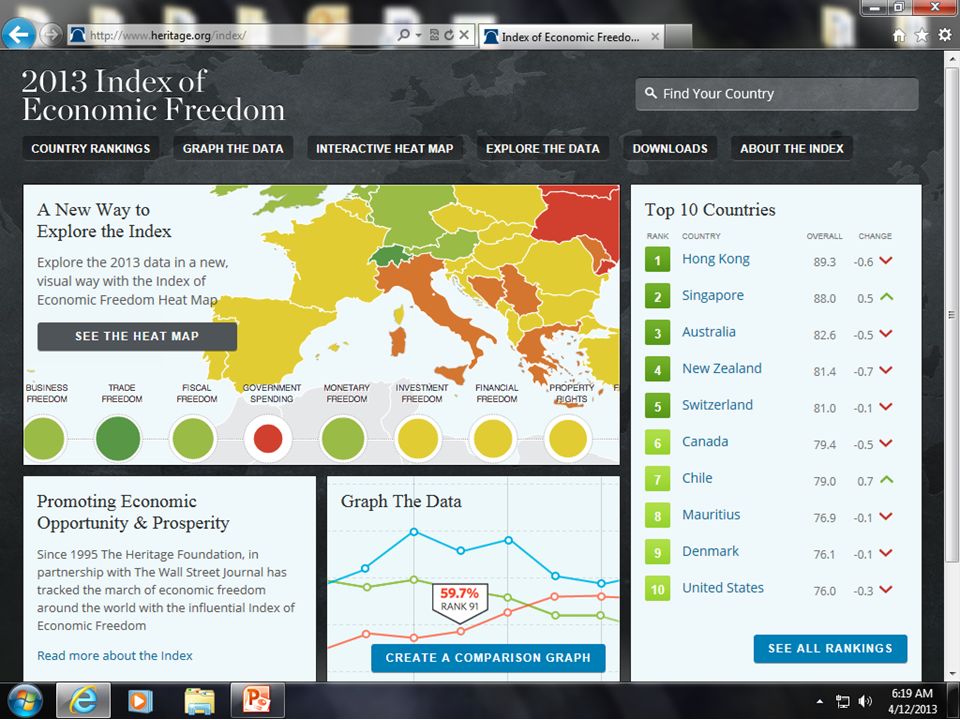Open ABOUT THE INDEX menu

(792, 148)
